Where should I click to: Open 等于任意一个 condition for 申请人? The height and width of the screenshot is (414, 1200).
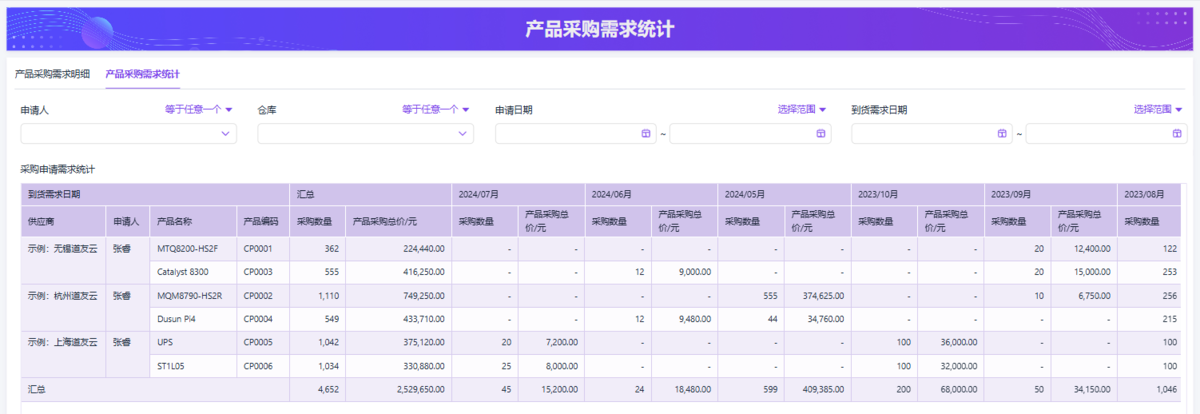pyautogui.click(x=198, y=110)
